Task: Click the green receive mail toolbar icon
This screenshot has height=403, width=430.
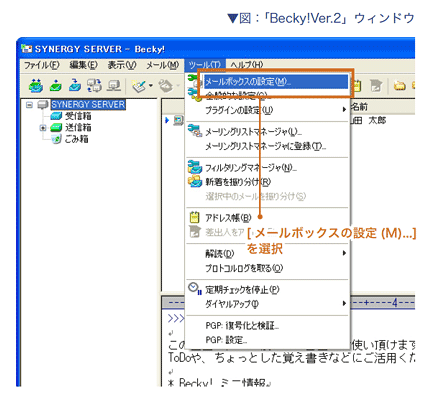Action: [55, 86]
